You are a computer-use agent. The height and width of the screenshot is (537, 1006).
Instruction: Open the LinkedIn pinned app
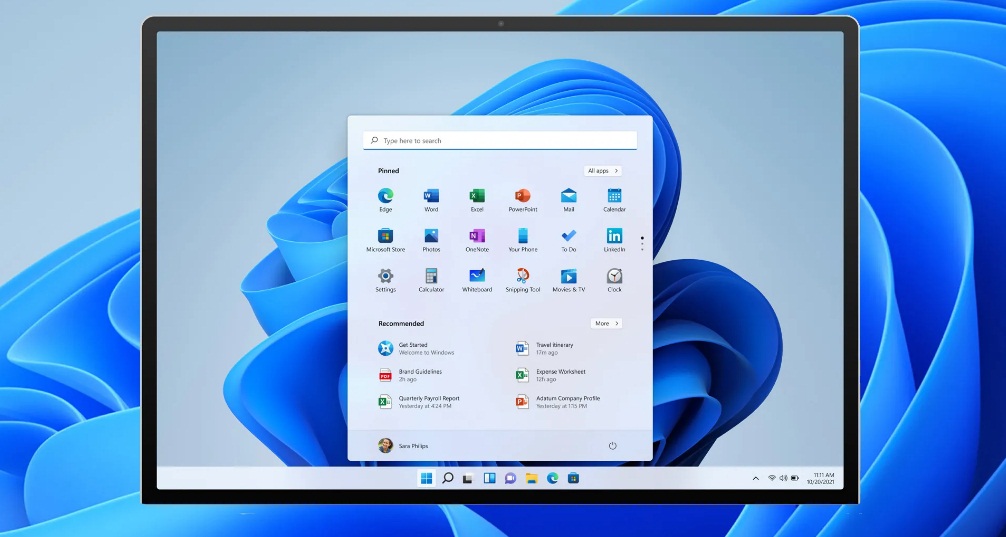click(x=614, y=236)
